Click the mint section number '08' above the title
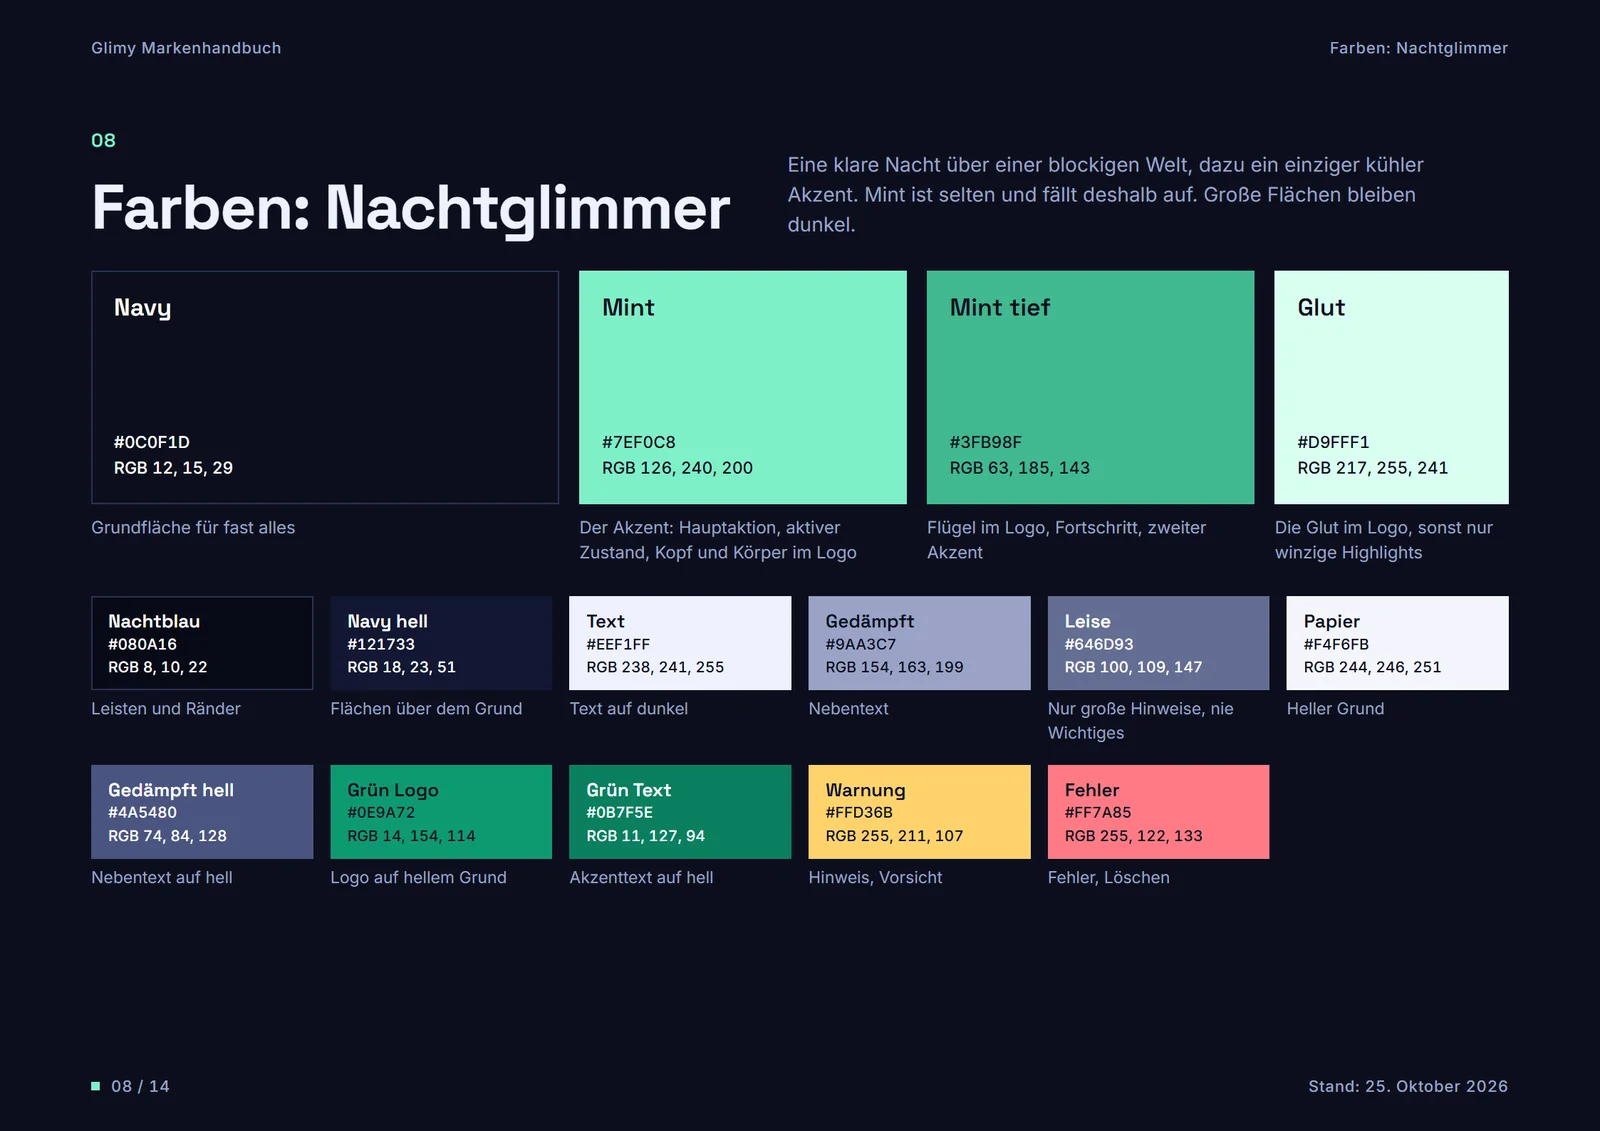This screenshot has height=1131, width=1600. pyautogui.click(x=103, y=140)
